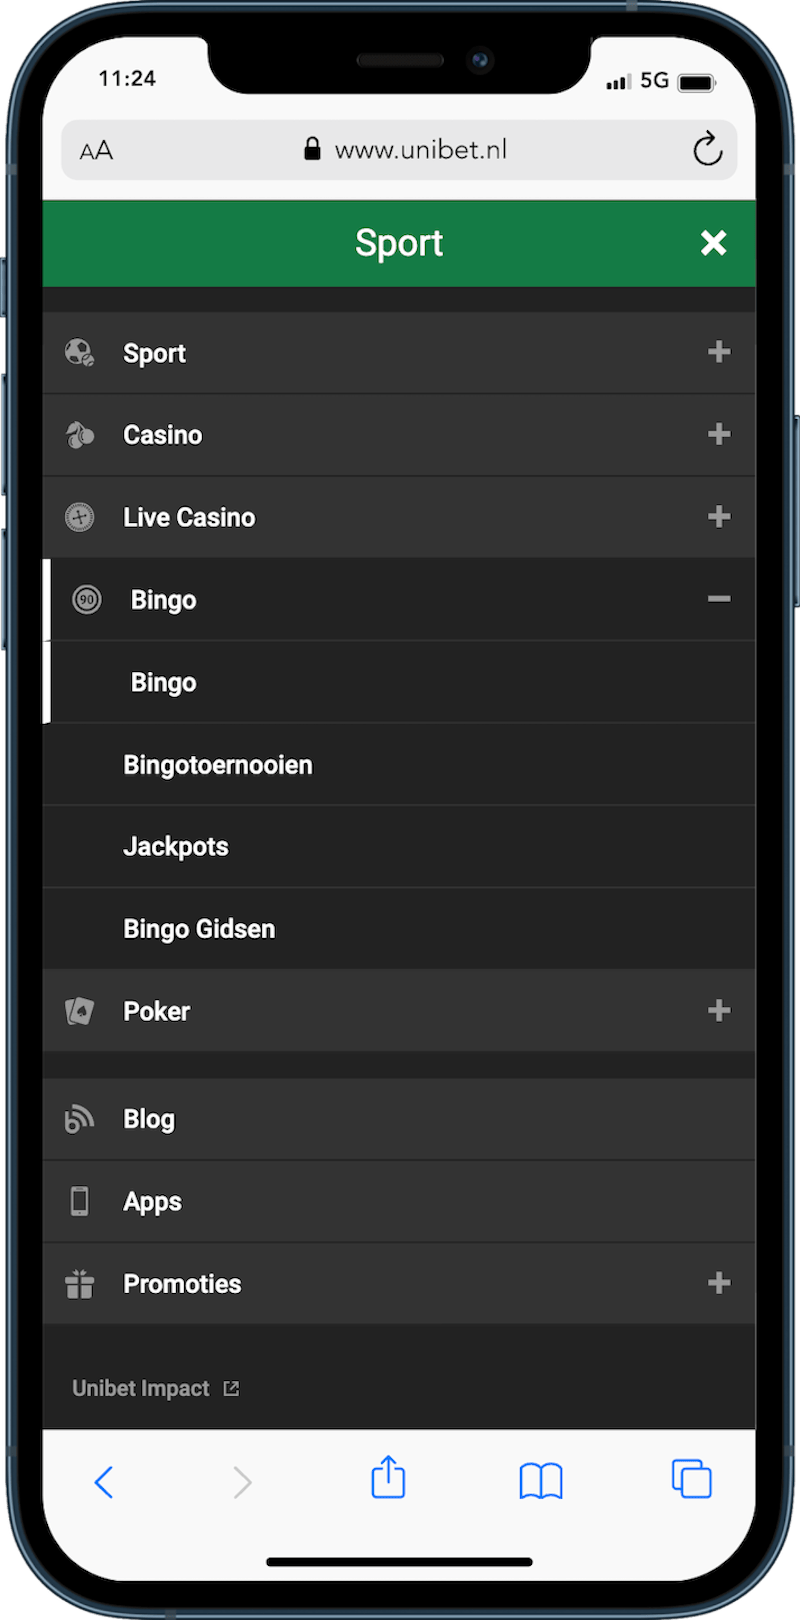Expand the Promoties section plus
The image size is (800, 1620).
(719, 1283)
